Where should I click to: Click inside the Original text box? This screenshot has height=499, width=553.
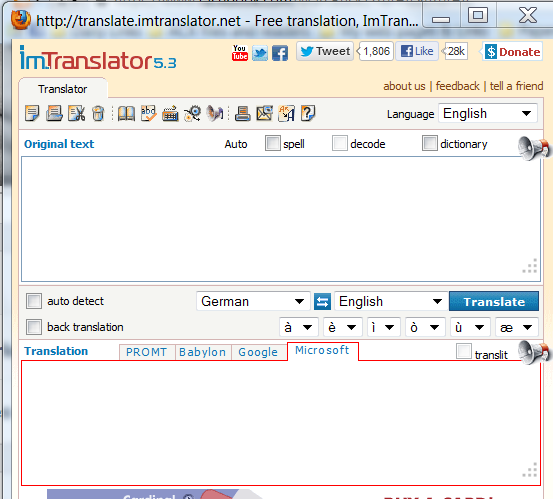281,219
